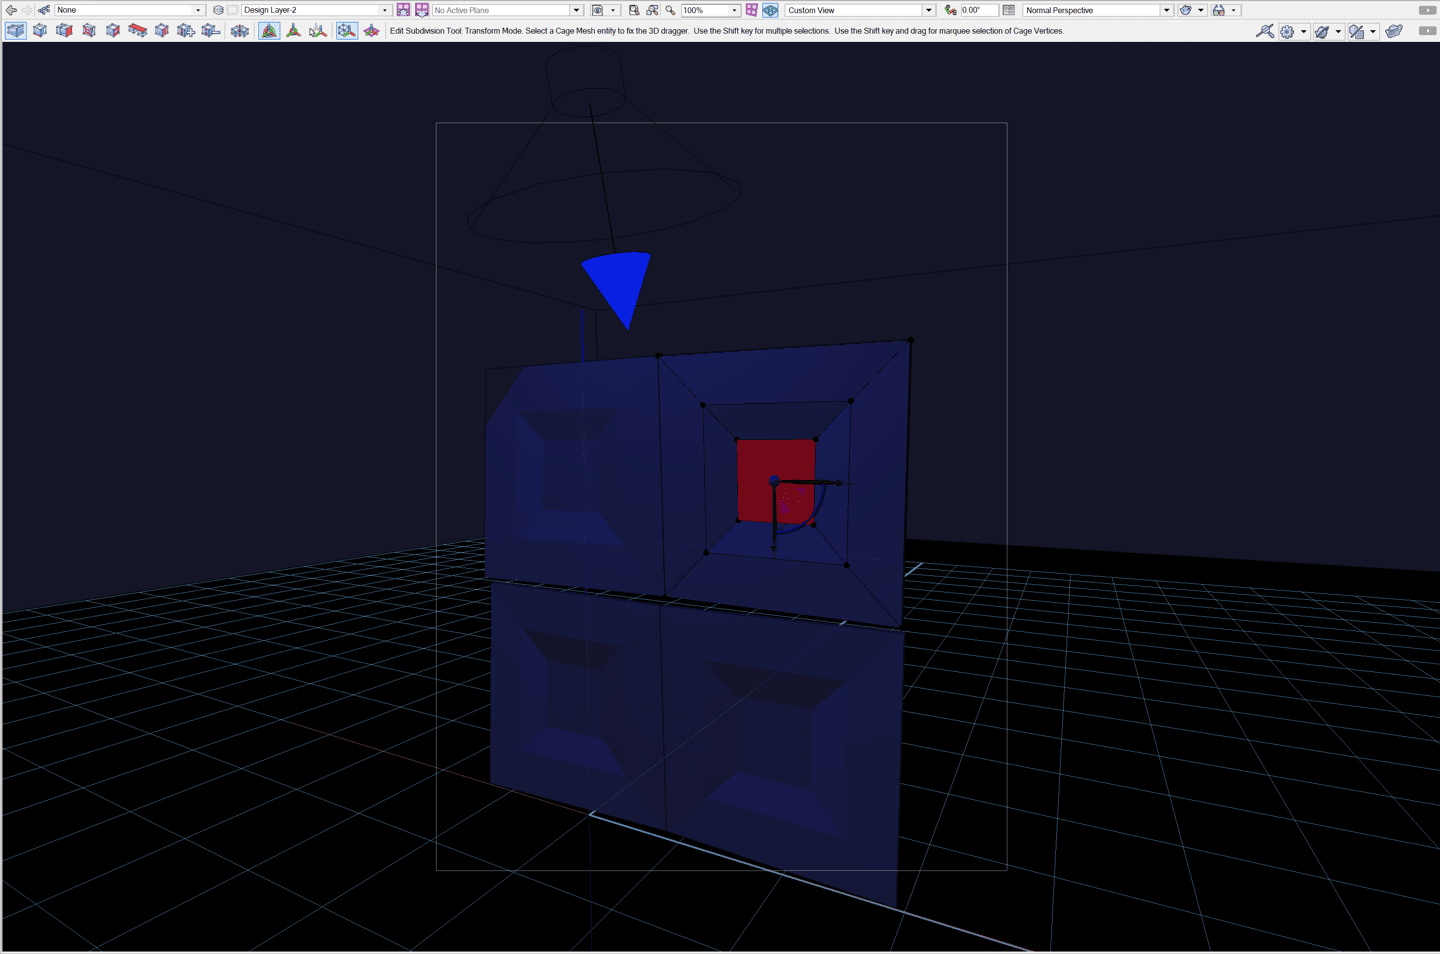The image size is (1440, 954).
Task: Expand the render mode dropdown arrow
Action: (x=1201, y=10)
